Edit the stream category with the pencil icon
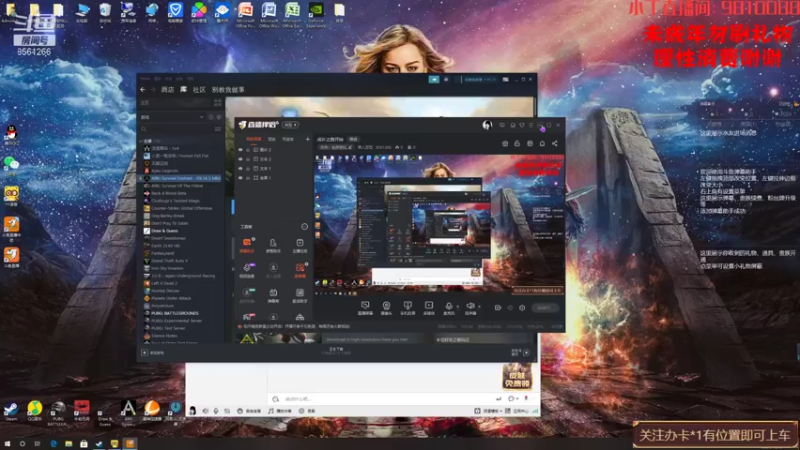 350,147
